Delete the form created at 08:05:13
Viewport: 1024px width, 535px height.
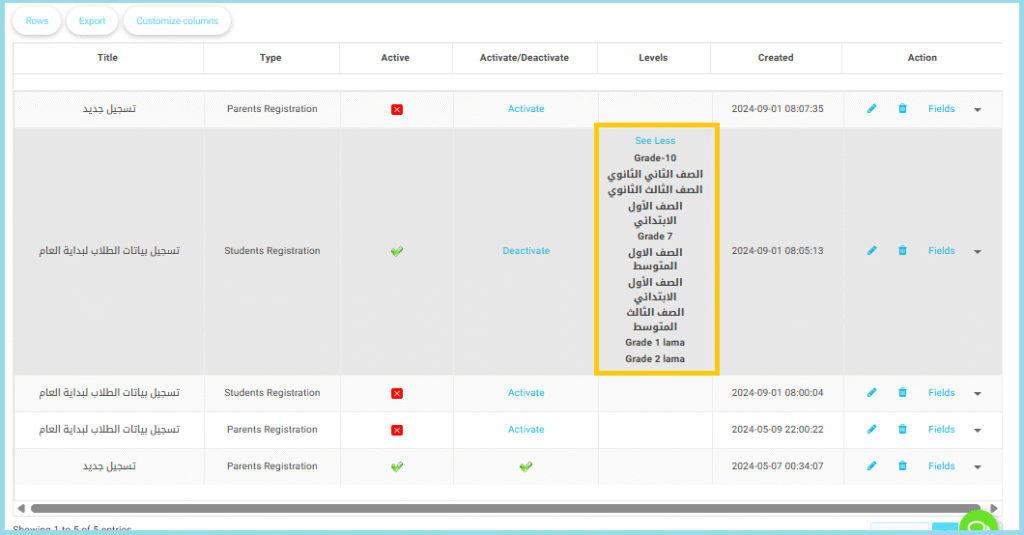pos(902,251)
